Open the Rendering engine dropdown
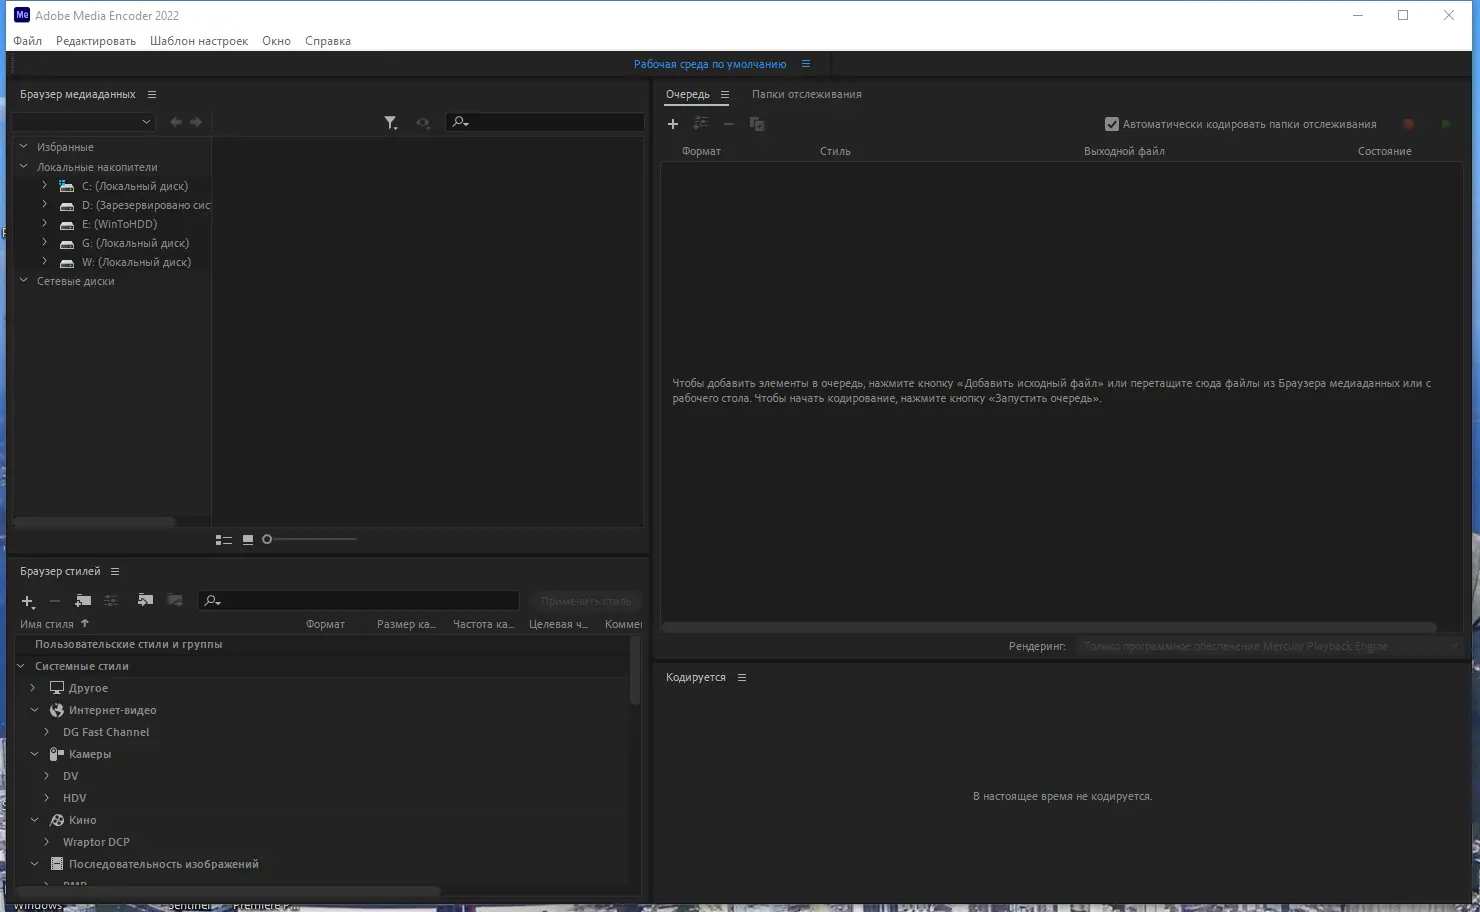 pyautogui.click(x=1456, y=646)
